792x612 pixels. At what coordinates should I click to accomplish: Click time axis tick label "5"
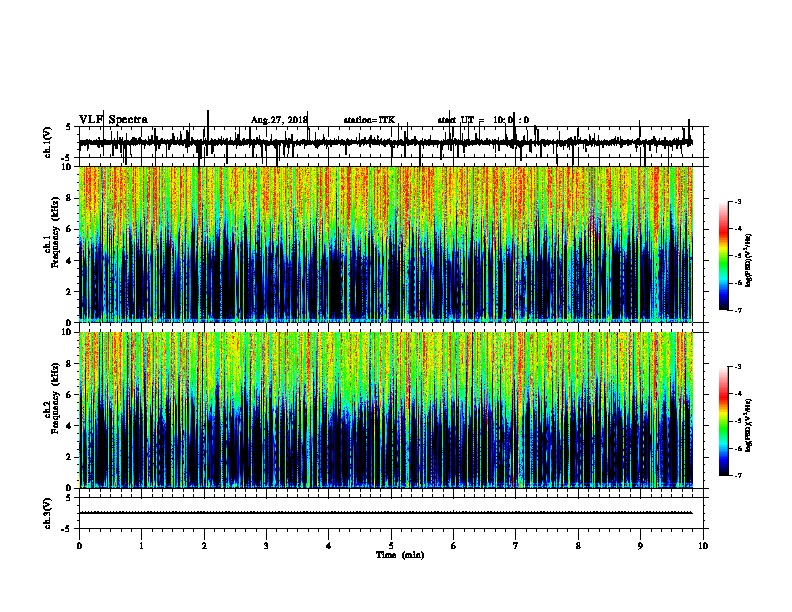click(x=391, y=546)
